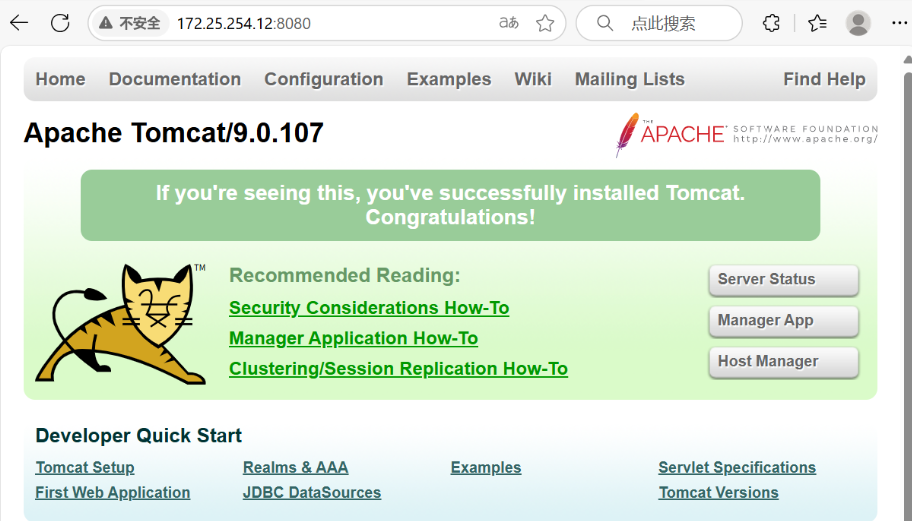The image size is (912, 521).
Task: Click the Recommended Reading heading
Action: pos(344,275)
